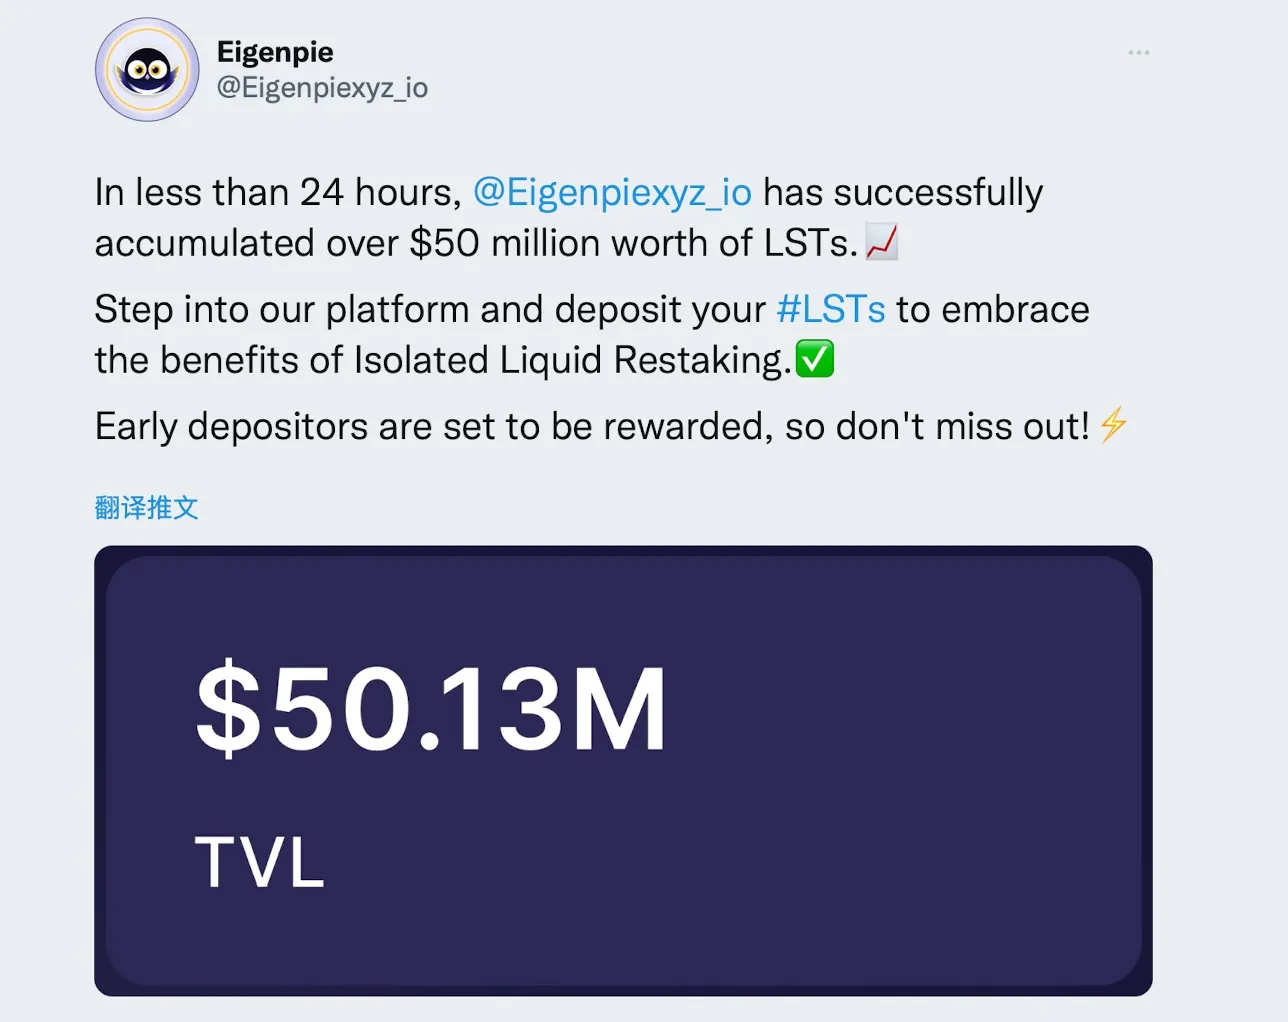Click the Eigenpie display name

coord(274,52)
